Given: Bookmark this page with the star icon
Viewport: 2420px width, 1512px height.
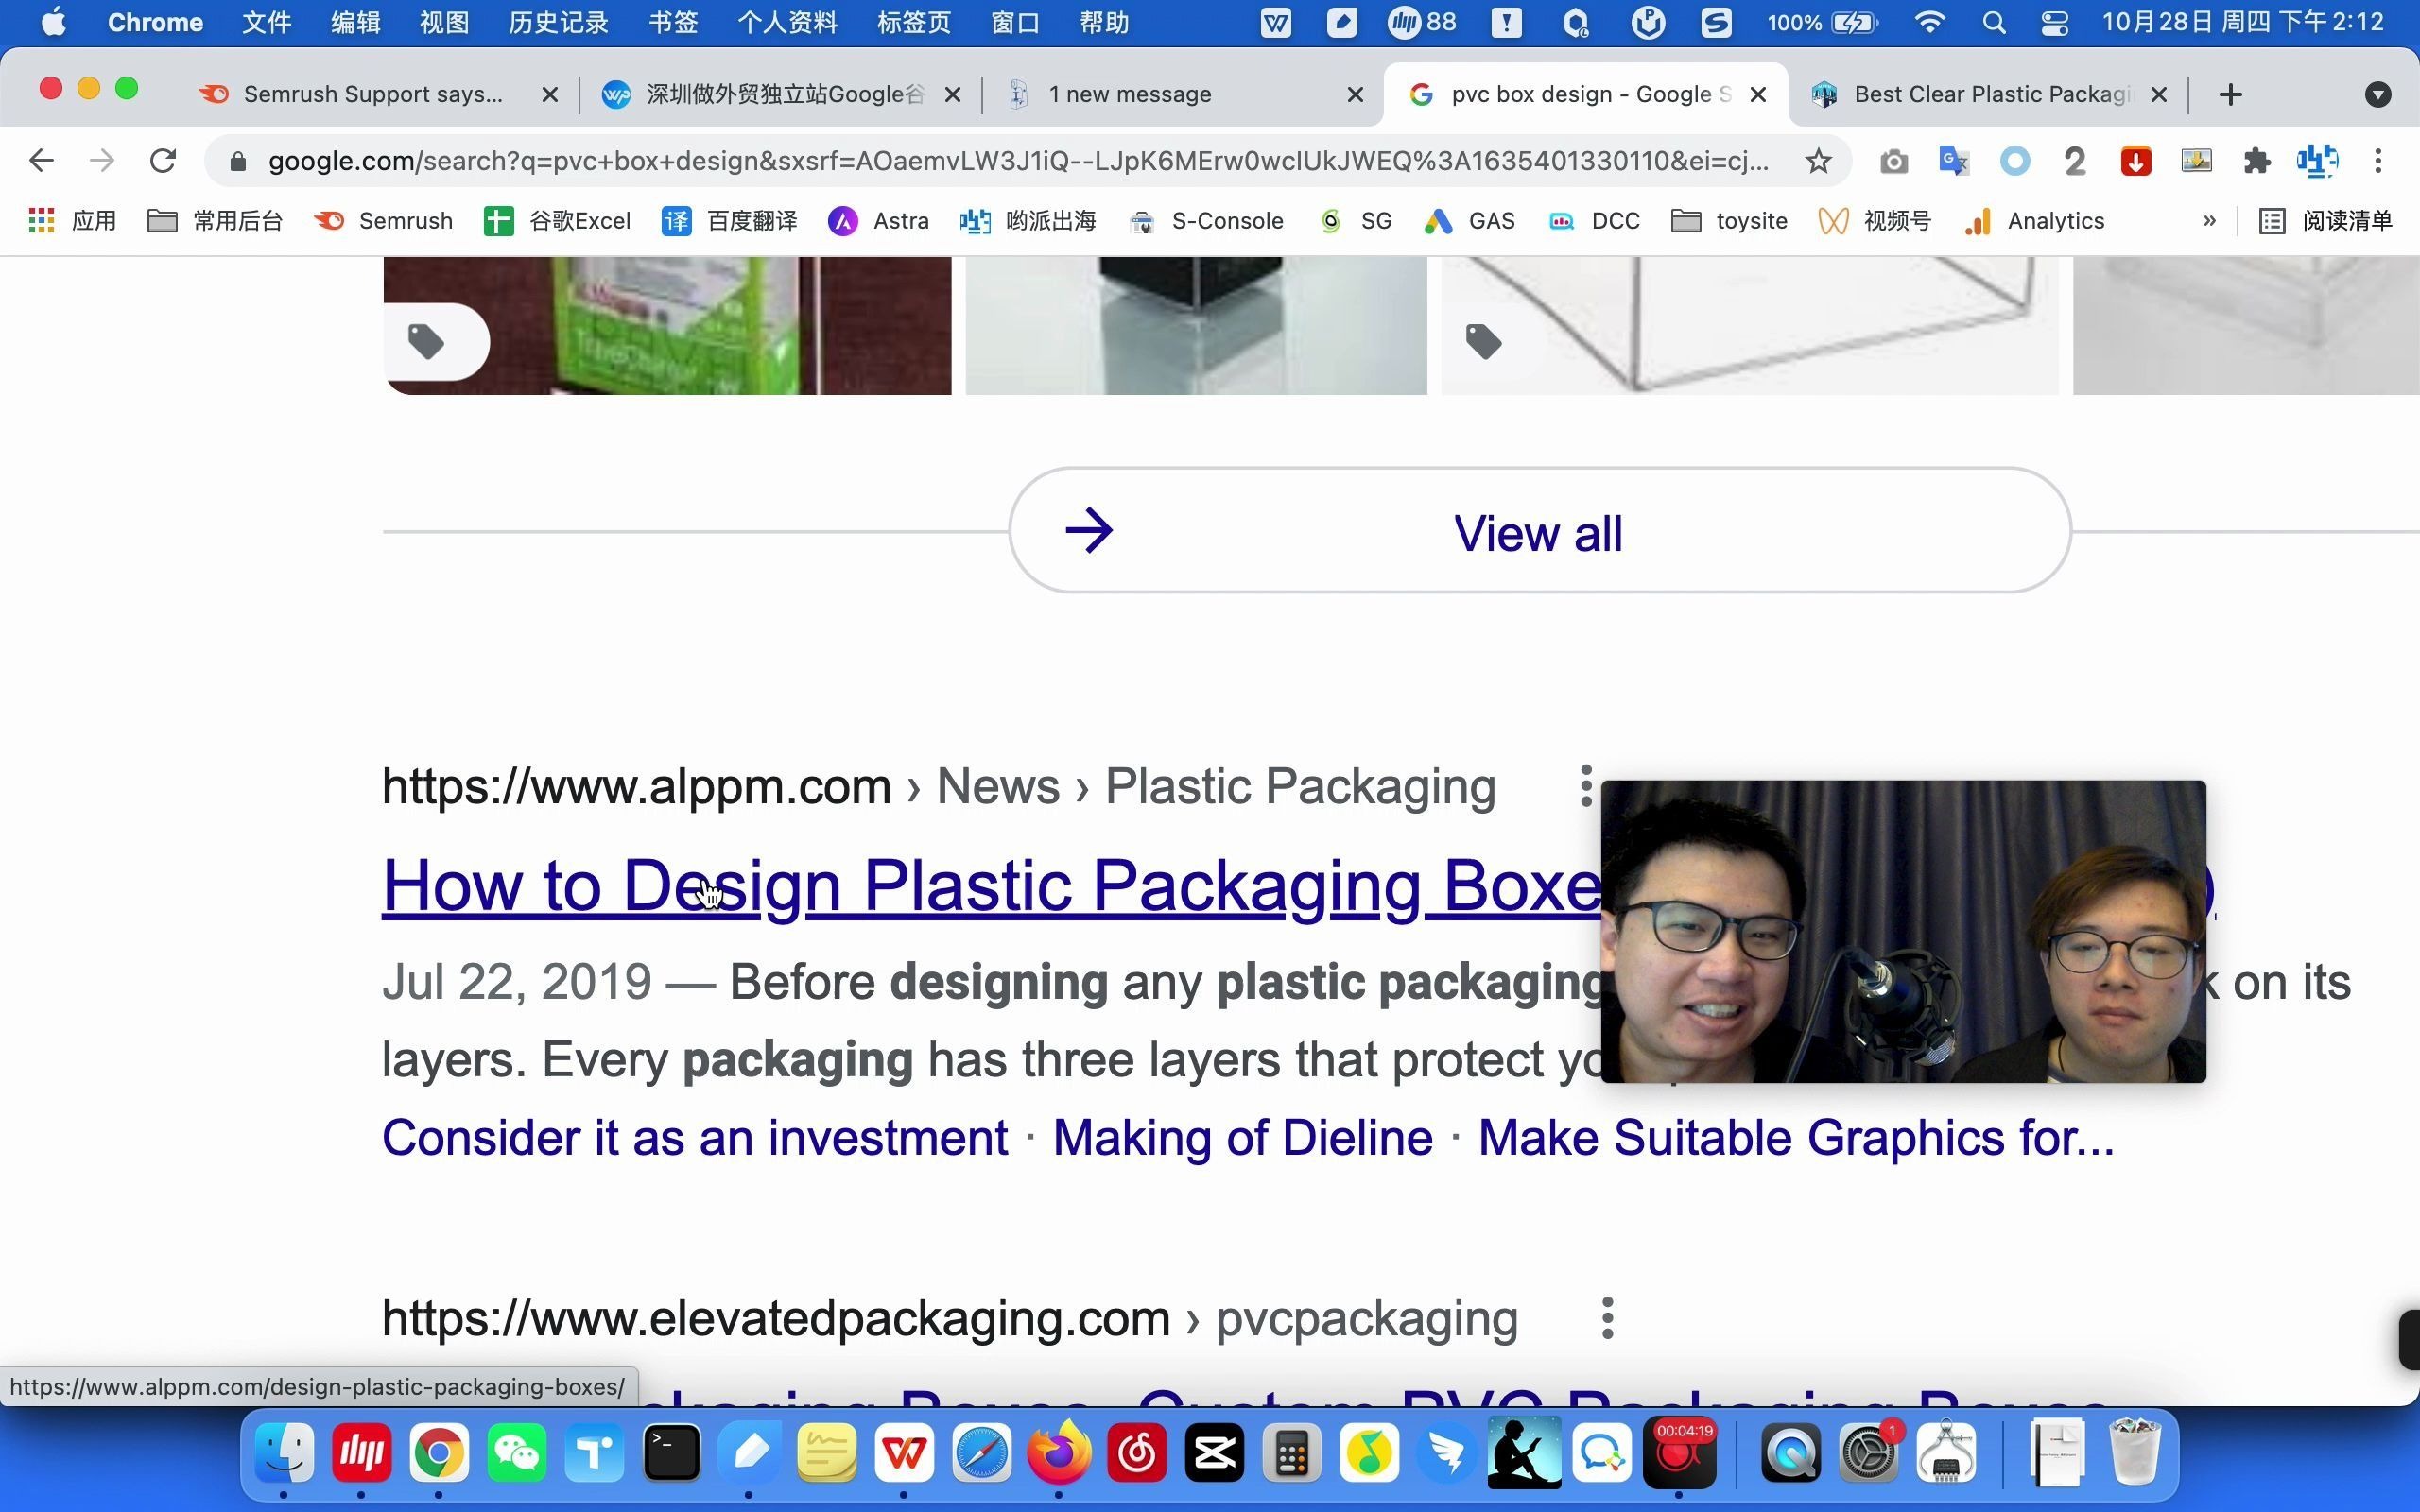Looking at the screenshot, I should (x=1818, y=161).
